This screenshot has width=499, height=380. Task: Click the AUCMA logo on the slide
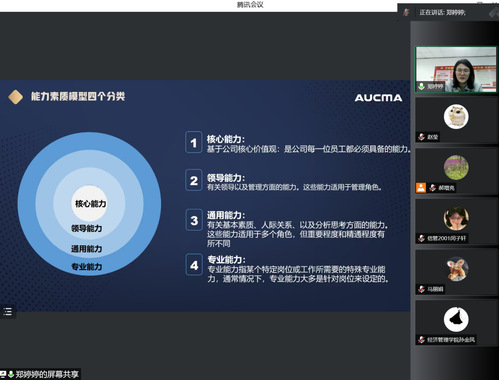click(378, 98)
